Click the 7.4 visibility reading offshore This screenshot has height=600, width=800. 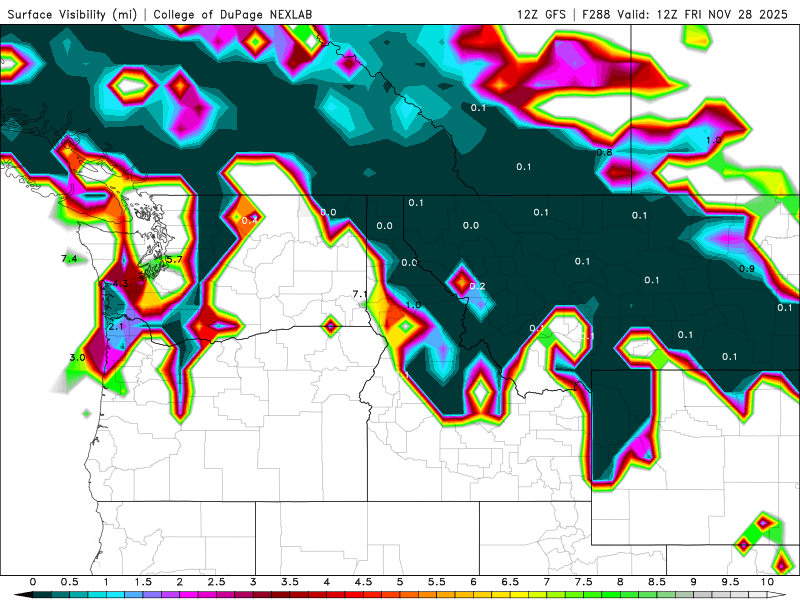(x=69, y=259)
